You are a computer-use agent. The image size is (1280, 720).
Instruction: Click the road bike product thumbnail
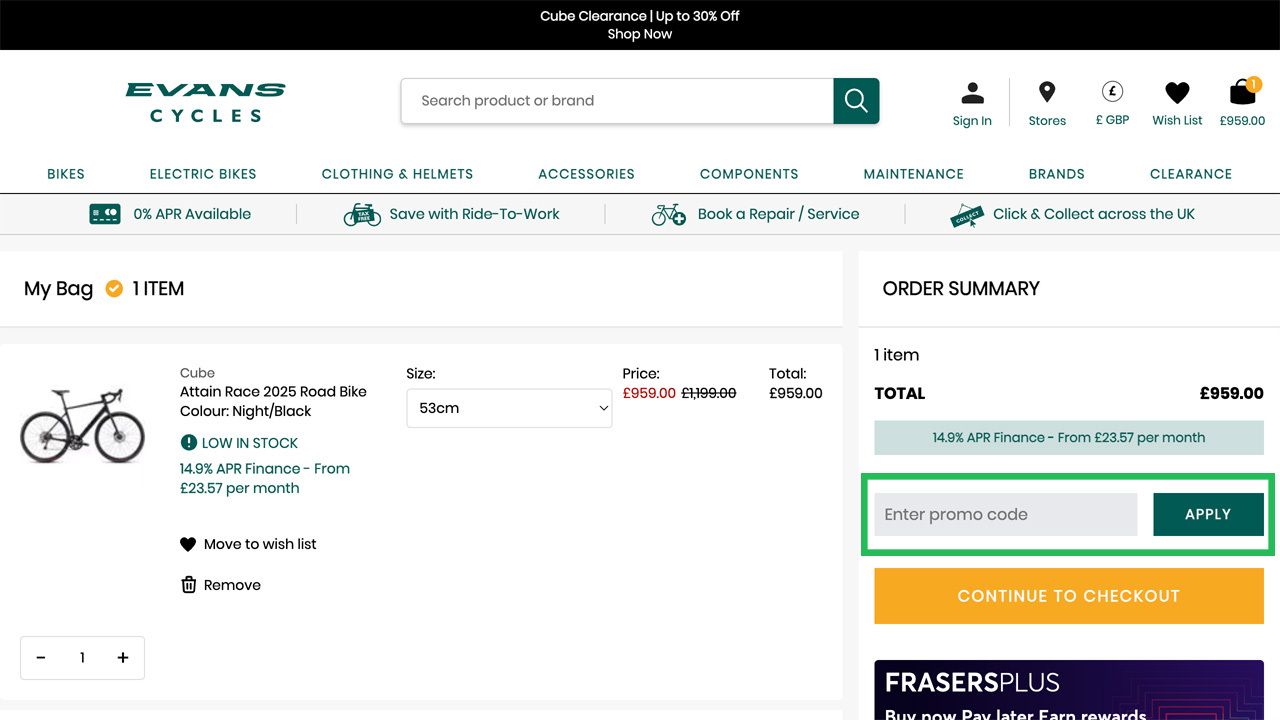82,425
